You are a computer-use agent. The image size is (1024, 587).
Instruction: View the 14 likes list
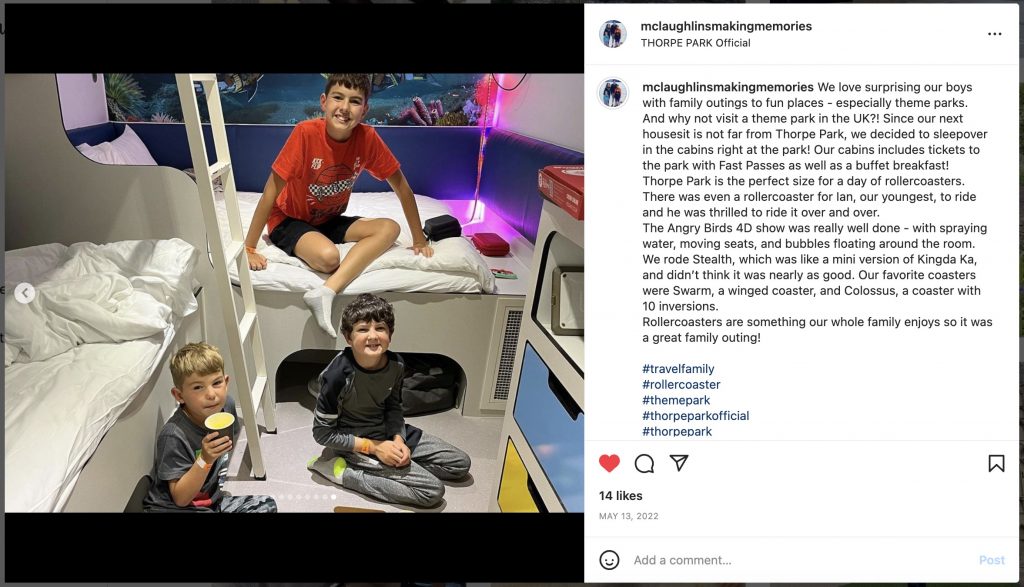click(620, 496)
